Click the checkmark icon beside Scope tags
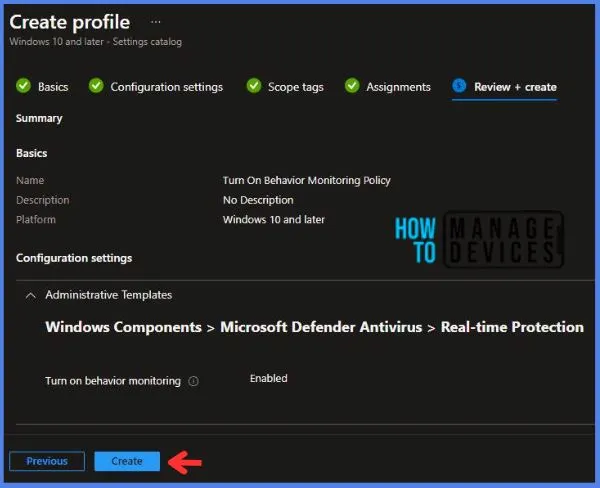Image resolution: width=600 pixels, height=488 pixels. [254, 85]
